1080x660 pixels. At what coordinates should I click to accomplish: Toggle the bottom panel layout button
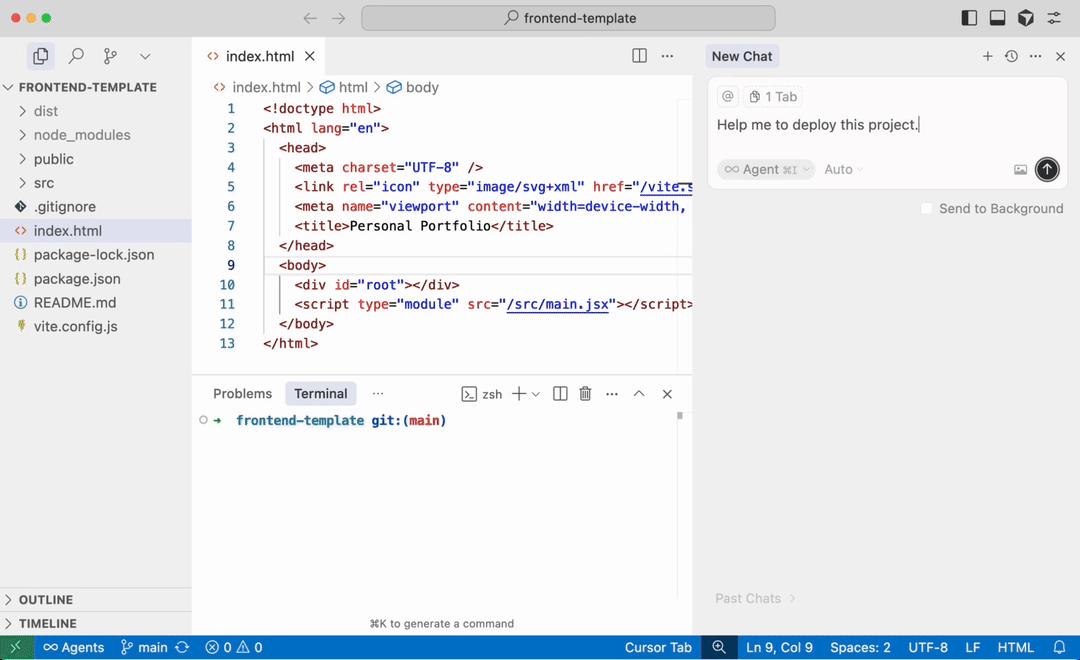(997, 18)
